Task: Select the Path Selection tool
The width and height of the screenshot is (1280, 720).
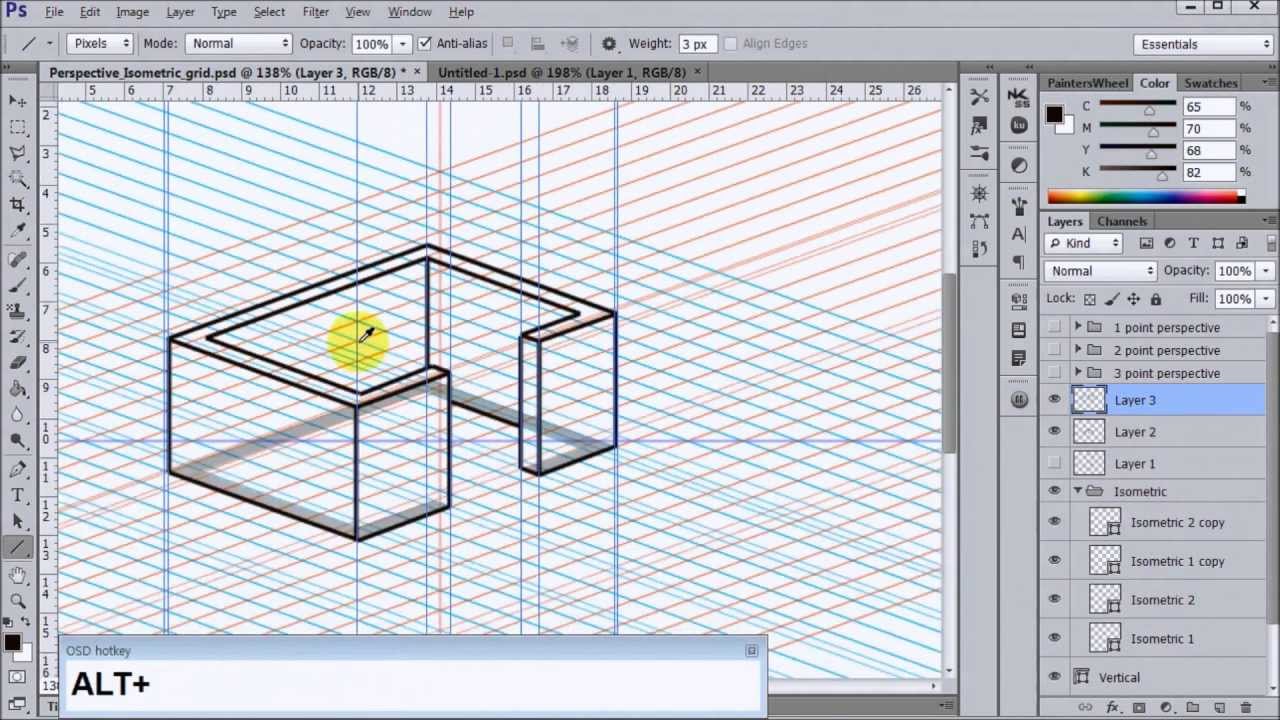Action: pos(18,521)
